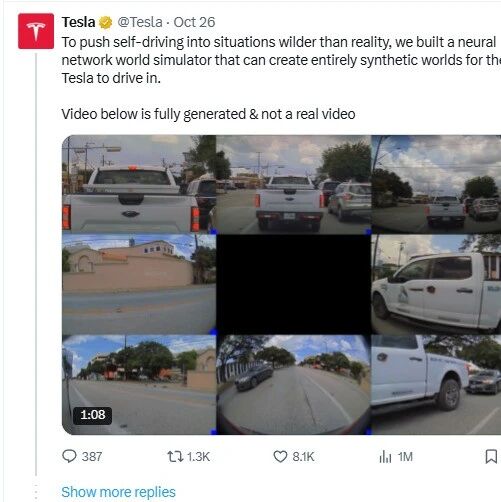Play the video via black center tile

pyautogui.click(x=293, y=284)
